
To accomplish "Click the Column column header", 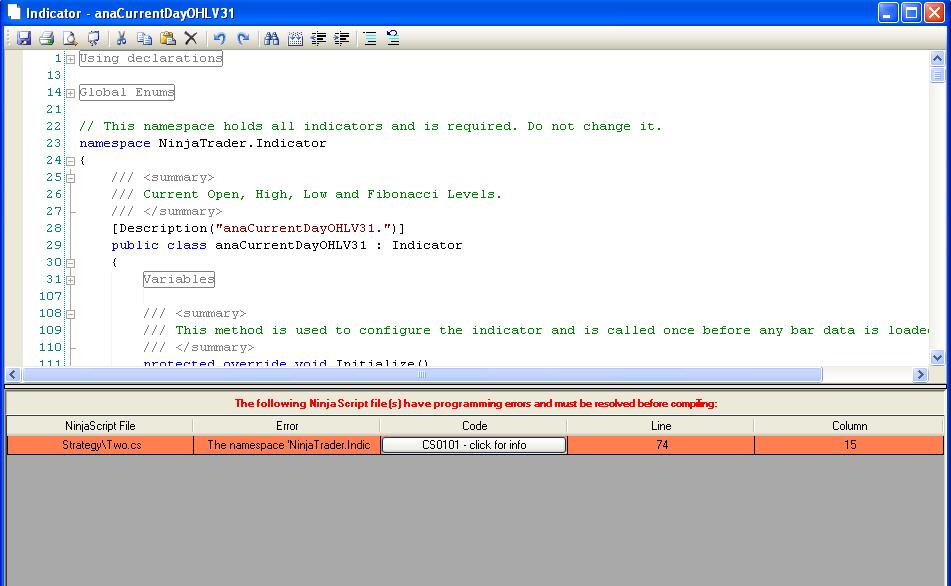I will [849, 426].
